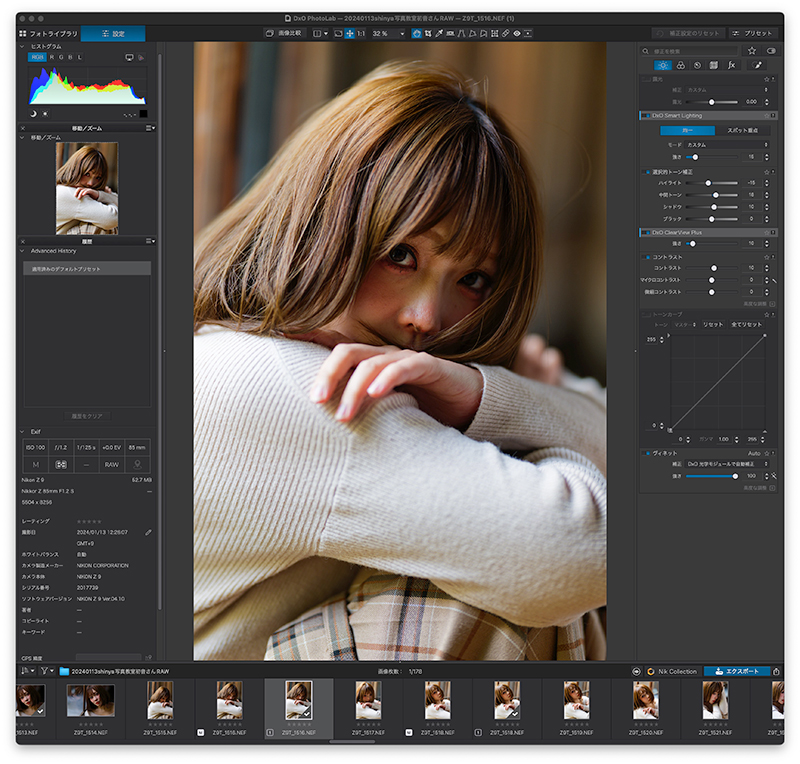Open the Geometry corrections tab icon
The height and width of the screenshot is (764, 800).
[714, 65]
